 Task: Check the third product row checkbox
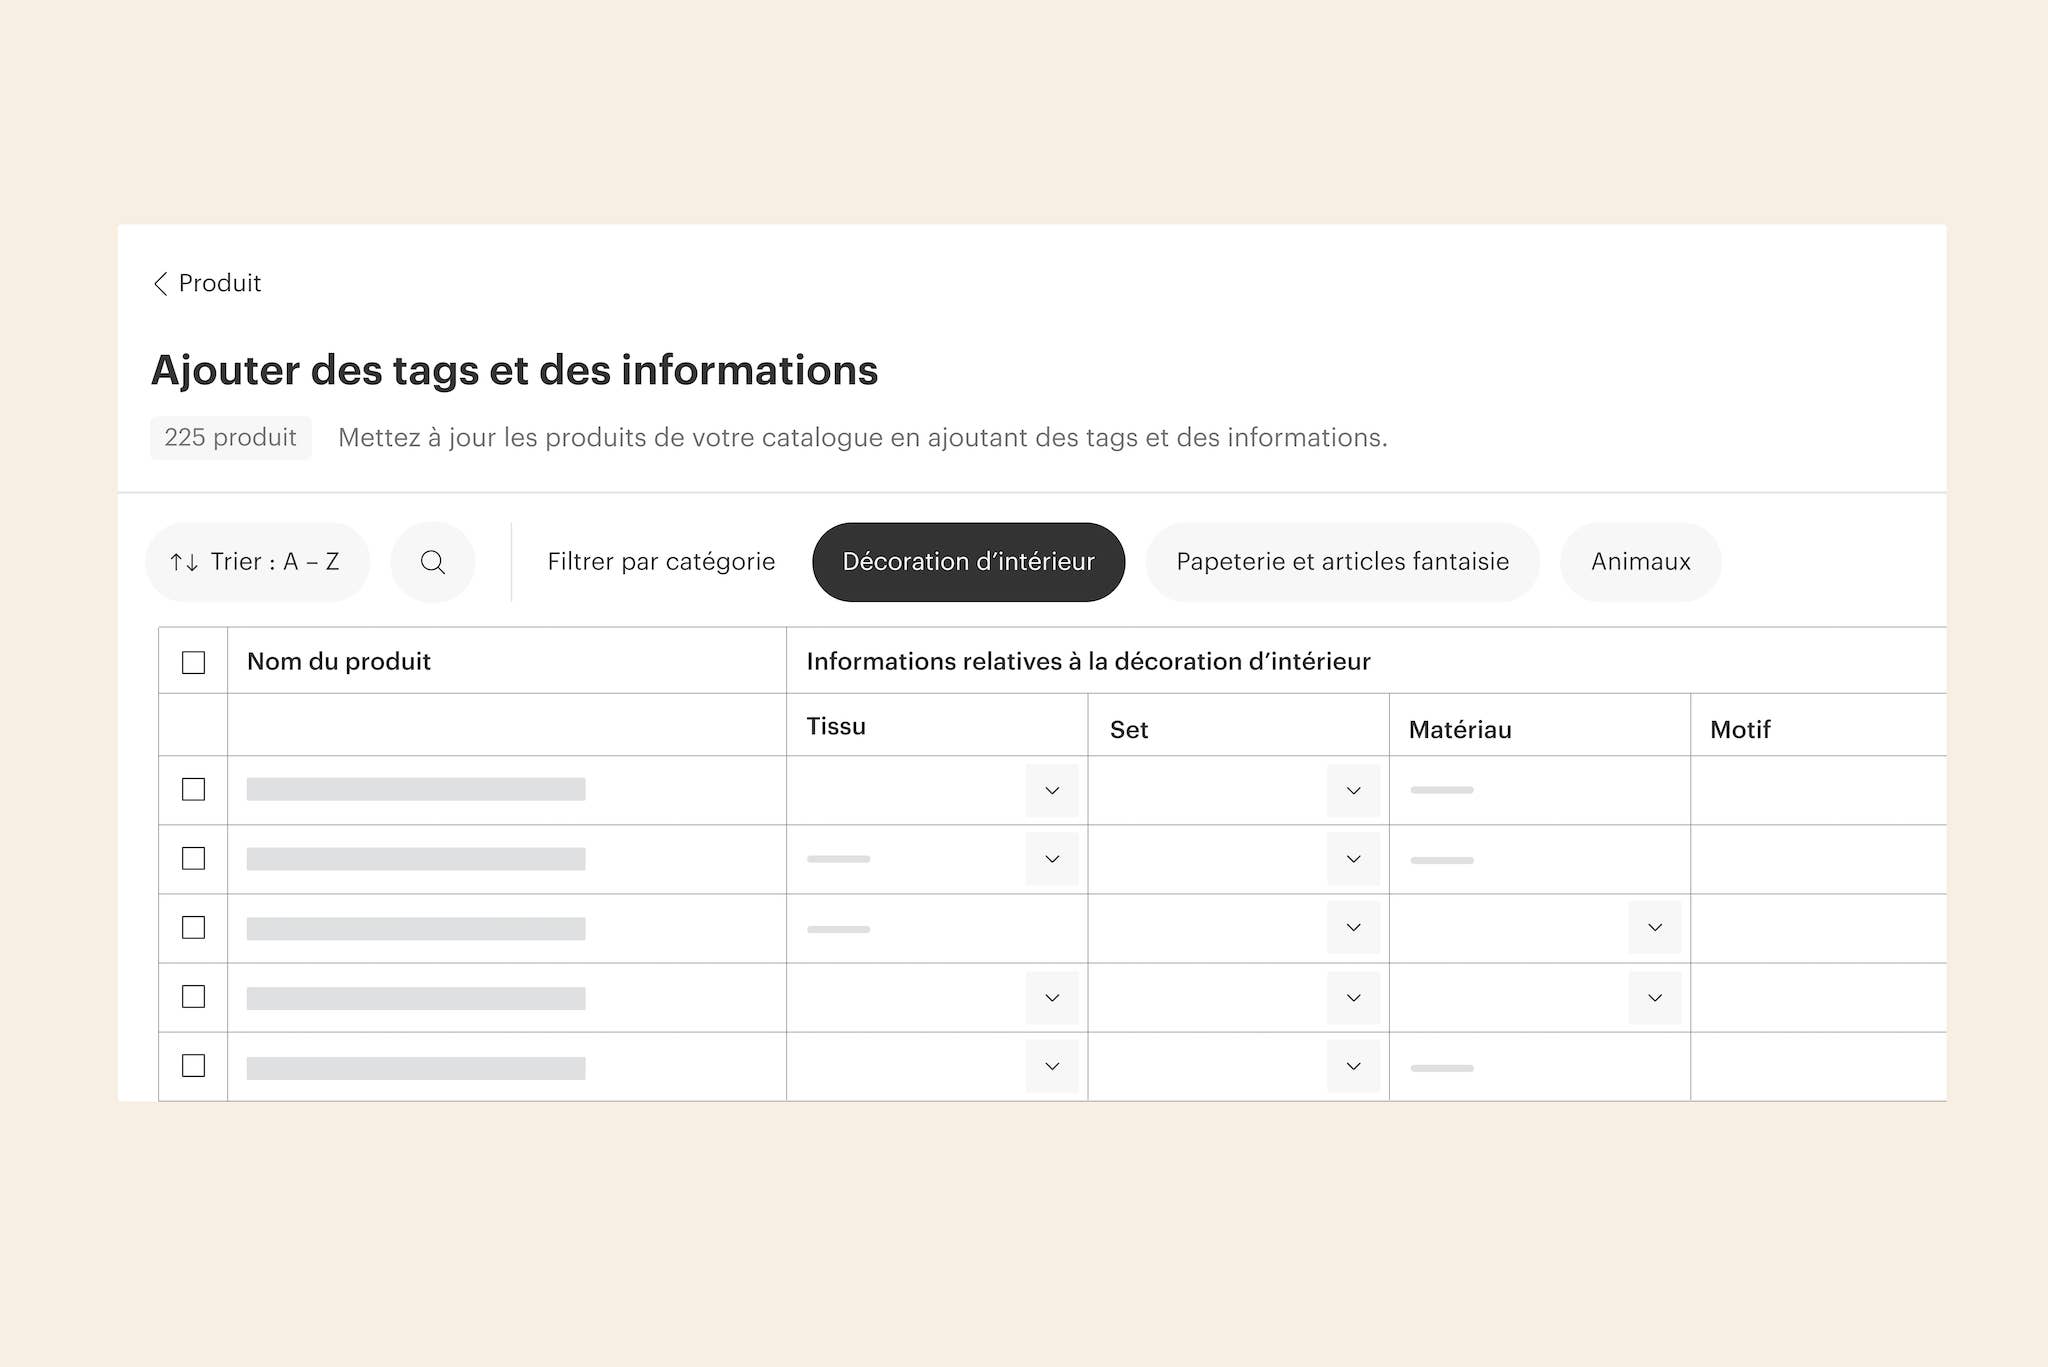pyautogui.click(x=194, y=927)
